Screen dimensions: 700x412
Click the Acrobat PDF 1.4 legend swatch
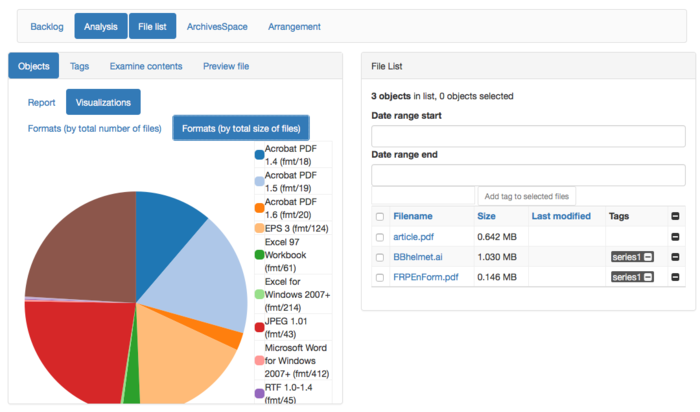click(x=259, y=155)
